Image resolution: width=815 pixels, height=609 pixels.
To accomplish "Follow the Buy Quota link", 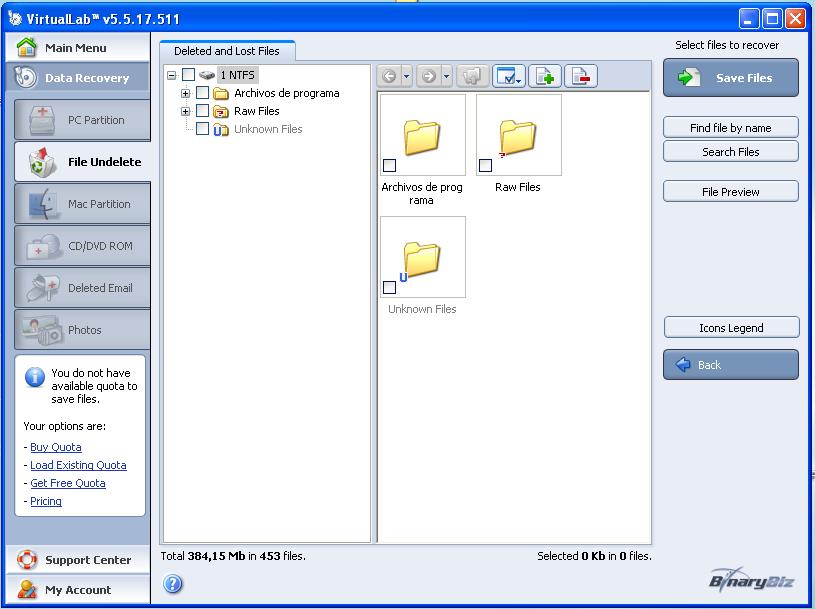I will coord(56,447).
